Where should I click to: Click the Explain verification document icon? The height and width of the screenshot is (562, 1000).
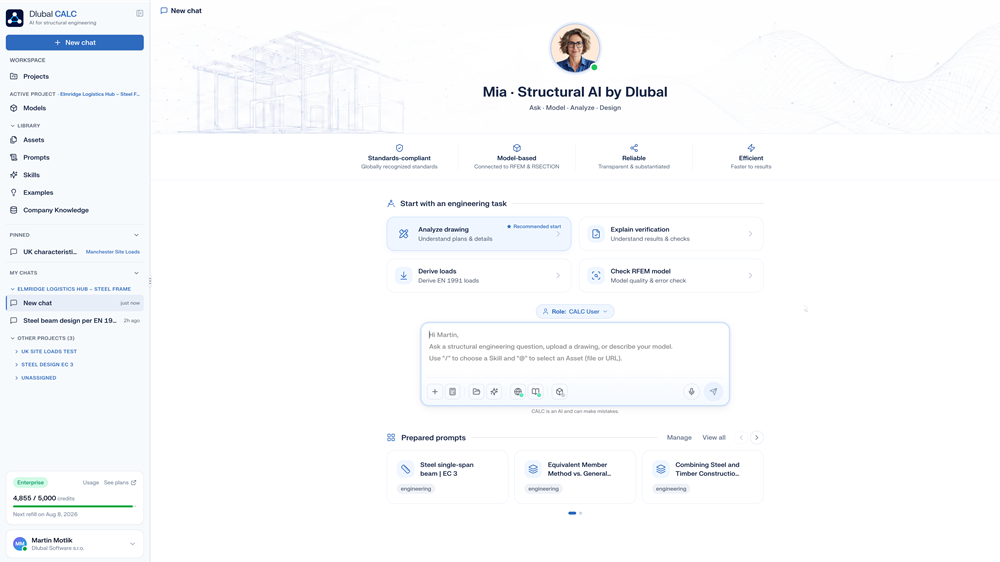point(596,234)
